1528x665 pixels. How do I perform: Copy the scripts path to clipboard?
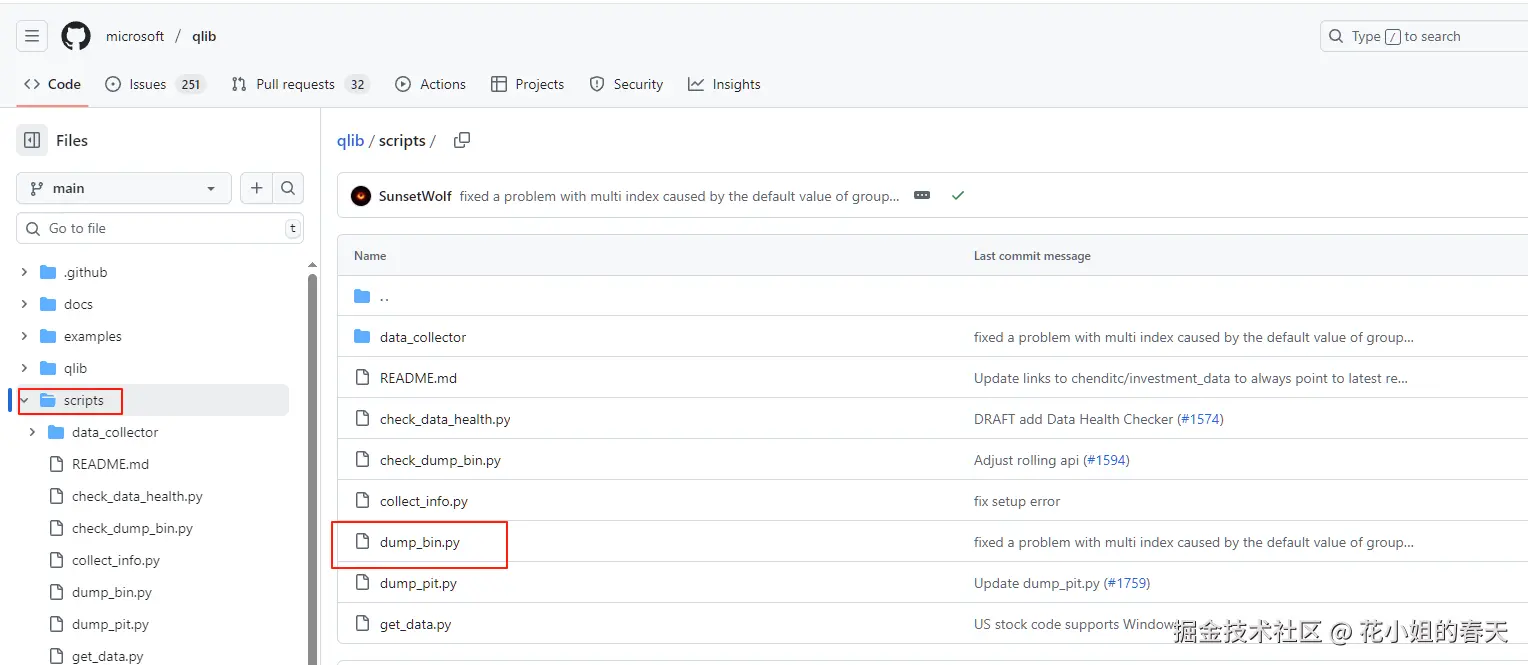(x=462, y=141)
